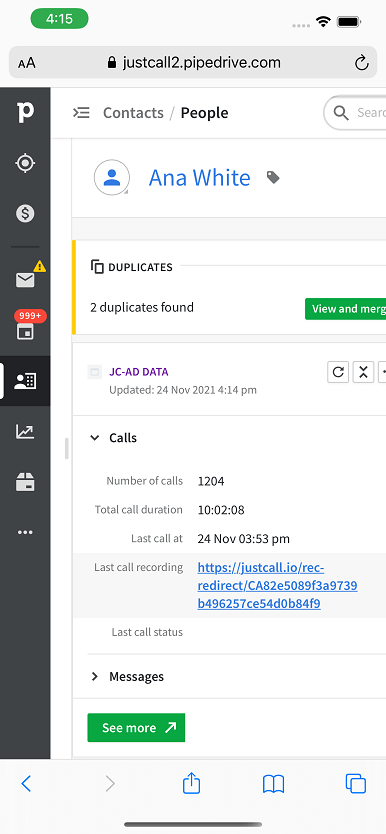Open Deals dollar icon in sidebar

click(25, 213)
